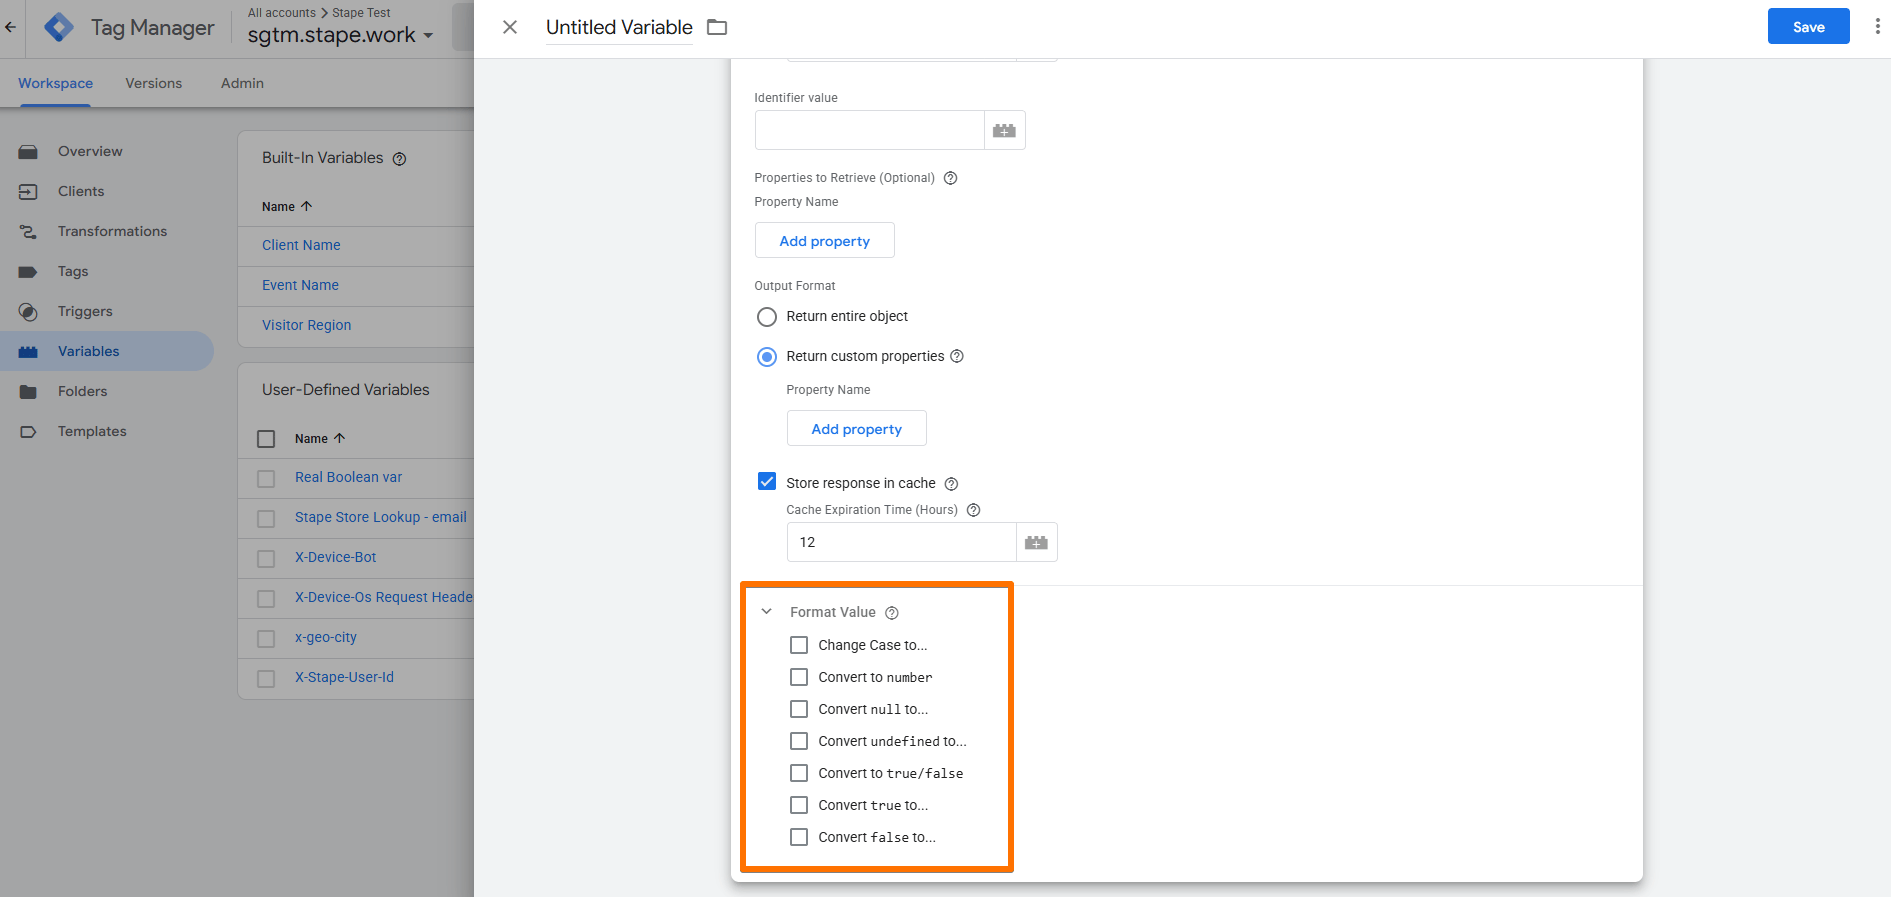Switch to the Admin tab
This screenshot has height=897, width=1891.
242,83
